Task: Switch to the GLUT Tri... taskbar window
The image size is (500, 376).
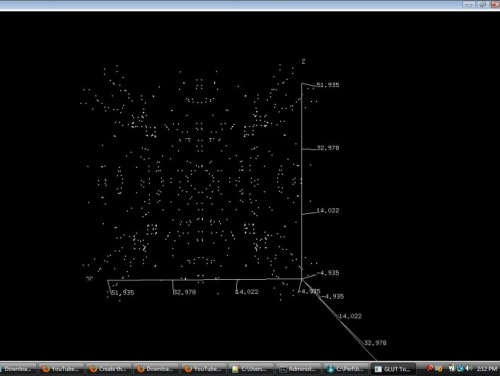Action: pos(394,369)
